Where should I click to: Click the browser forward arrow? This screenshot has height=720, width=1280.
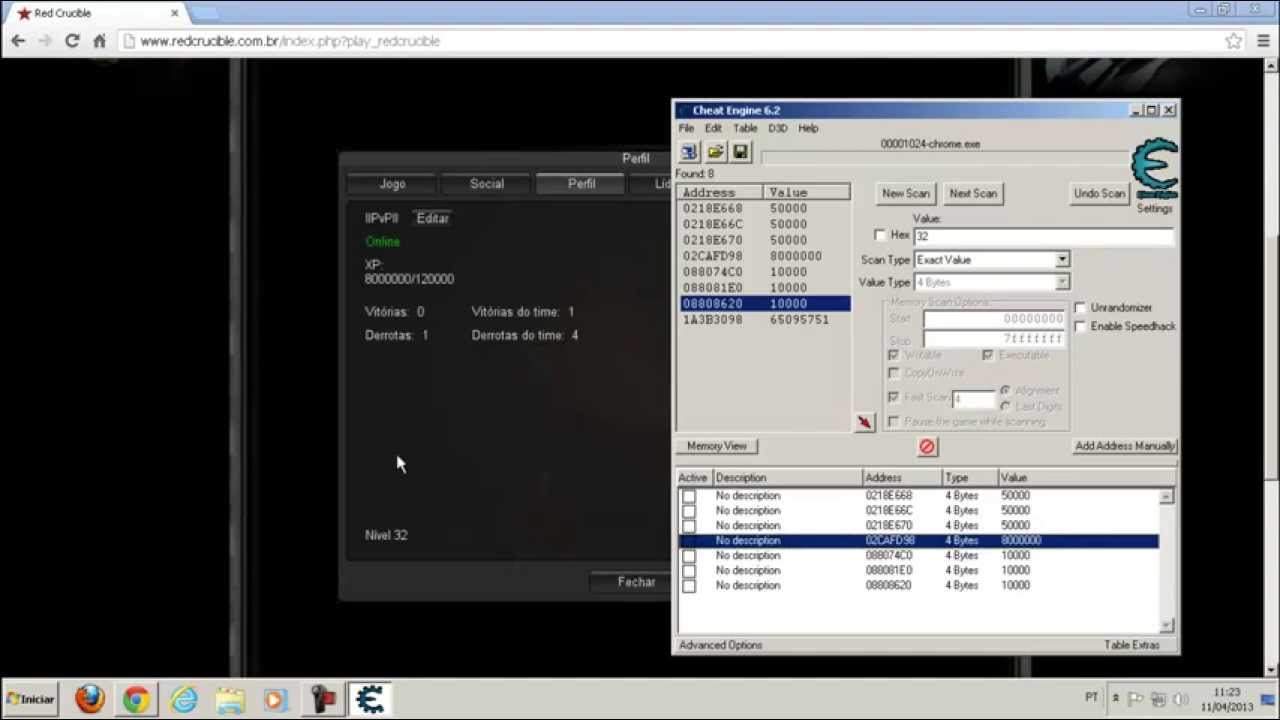[45, 41]
